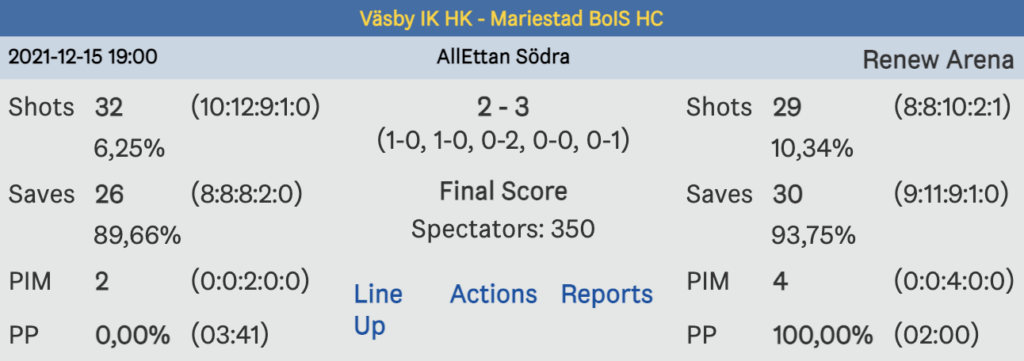Click the home team shots total 32
This screenshot has width=1024, height=361.
(109, 107)
